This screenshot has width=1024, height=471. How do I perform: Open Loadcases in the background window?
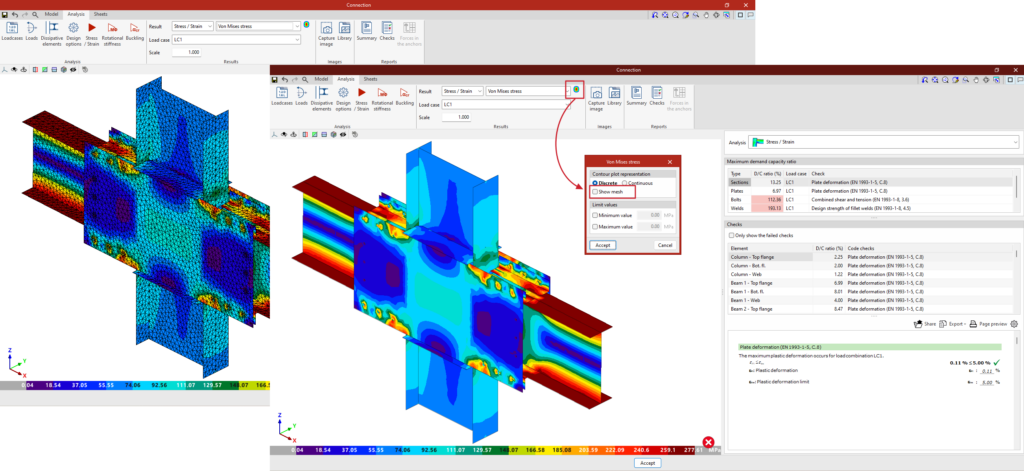12,31
